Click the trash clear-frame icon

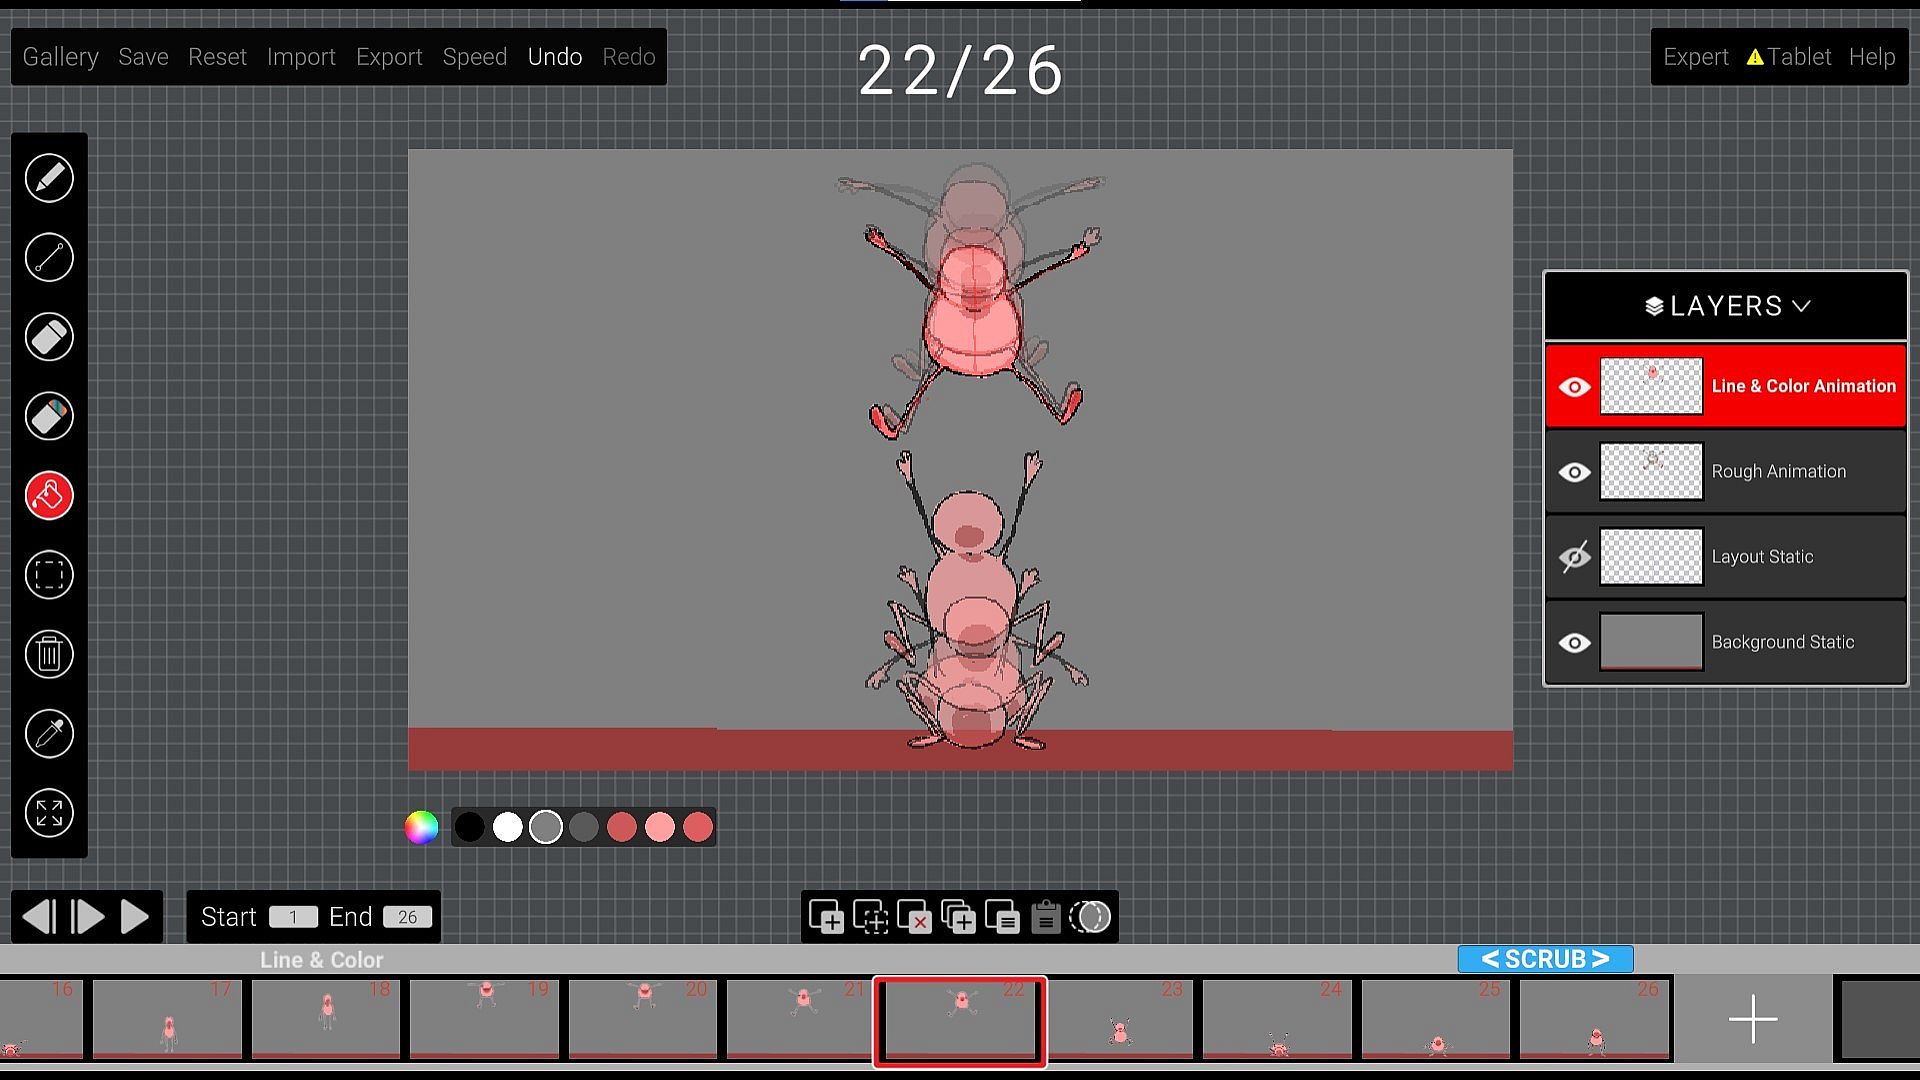pos(49,655)
